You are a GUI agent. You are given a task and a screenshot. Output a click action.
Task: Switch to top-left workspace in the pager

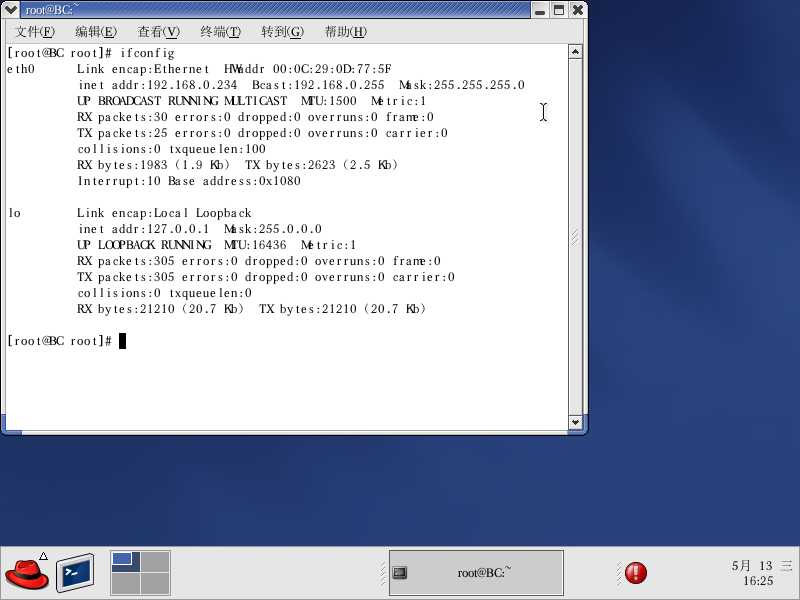[x=125, y=561]
